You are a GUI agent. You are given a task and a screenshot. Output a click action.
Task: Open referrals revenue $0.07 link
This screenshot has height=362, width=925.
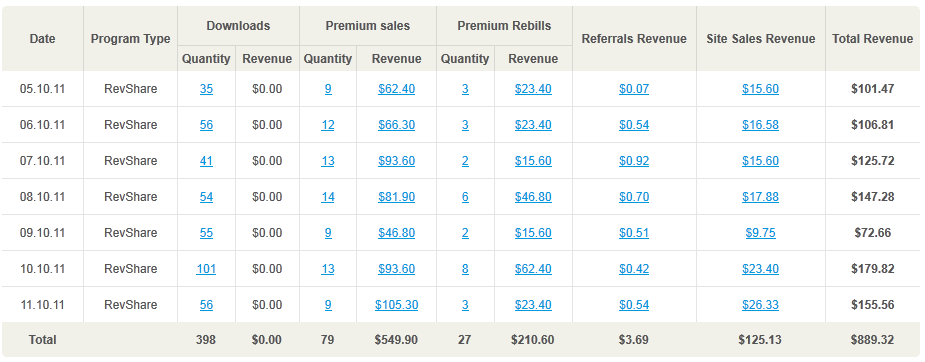634,89
